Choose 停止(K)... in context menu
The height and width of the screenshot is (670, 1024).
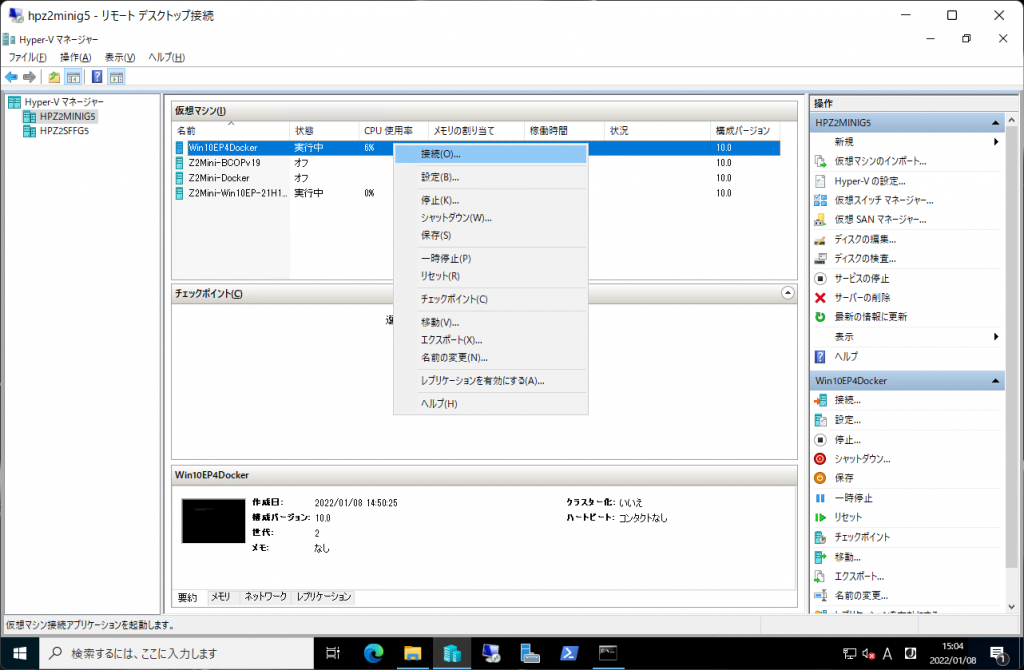point(490,200)
